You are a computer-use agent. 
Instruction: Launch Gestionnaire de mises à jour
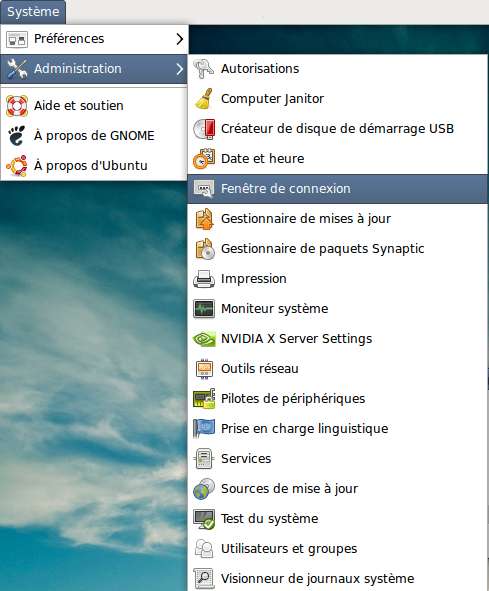(x=337, y=219)
